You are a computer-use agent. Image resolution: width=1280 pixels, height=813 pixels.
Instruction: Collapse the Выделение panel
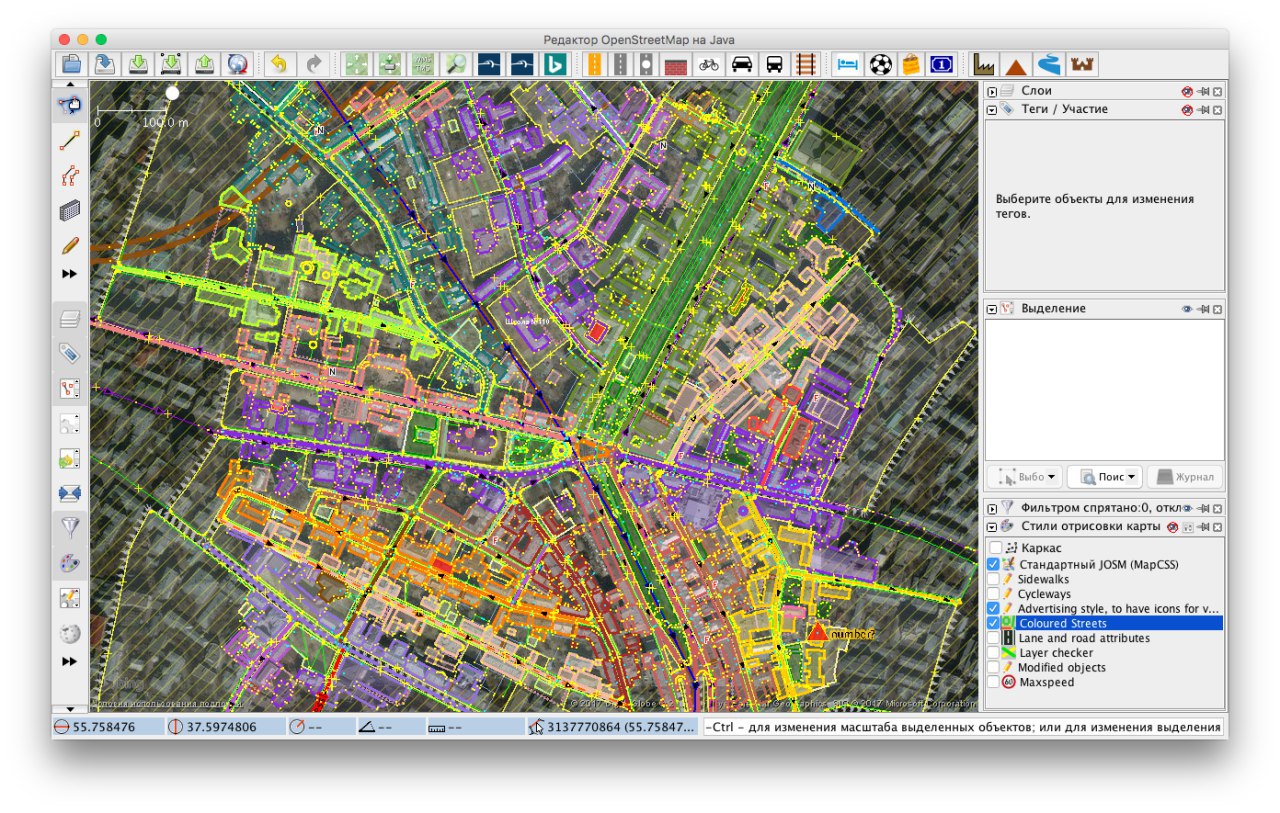(992, 309)
